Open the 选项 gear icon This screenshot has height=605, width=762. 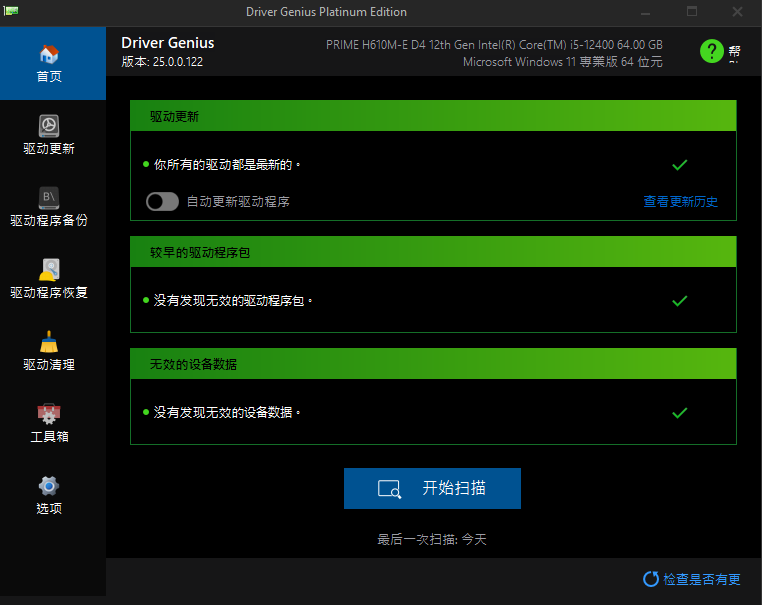pyautogui.click(x=49, y=485)
